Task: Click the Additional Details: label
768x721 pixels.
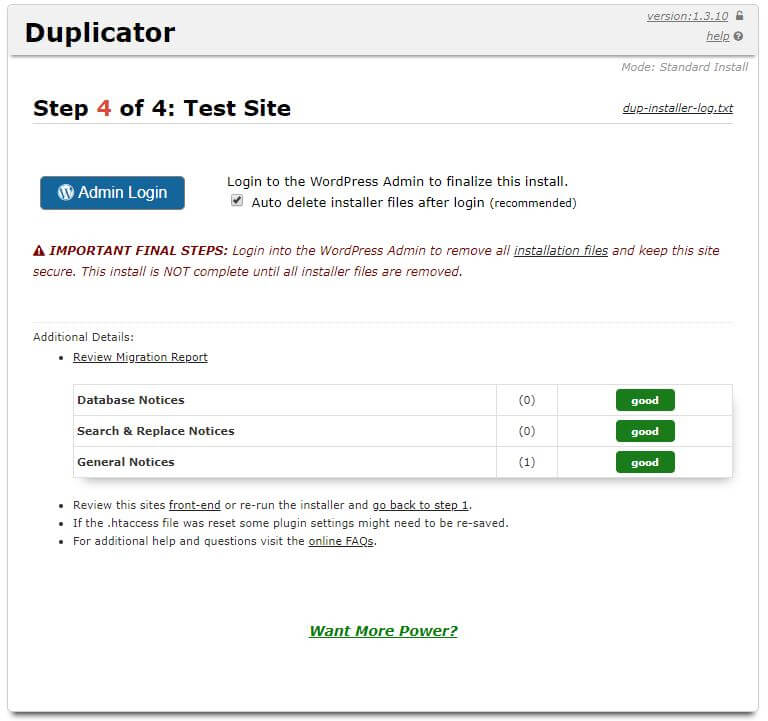Action: tap(83, 337)
